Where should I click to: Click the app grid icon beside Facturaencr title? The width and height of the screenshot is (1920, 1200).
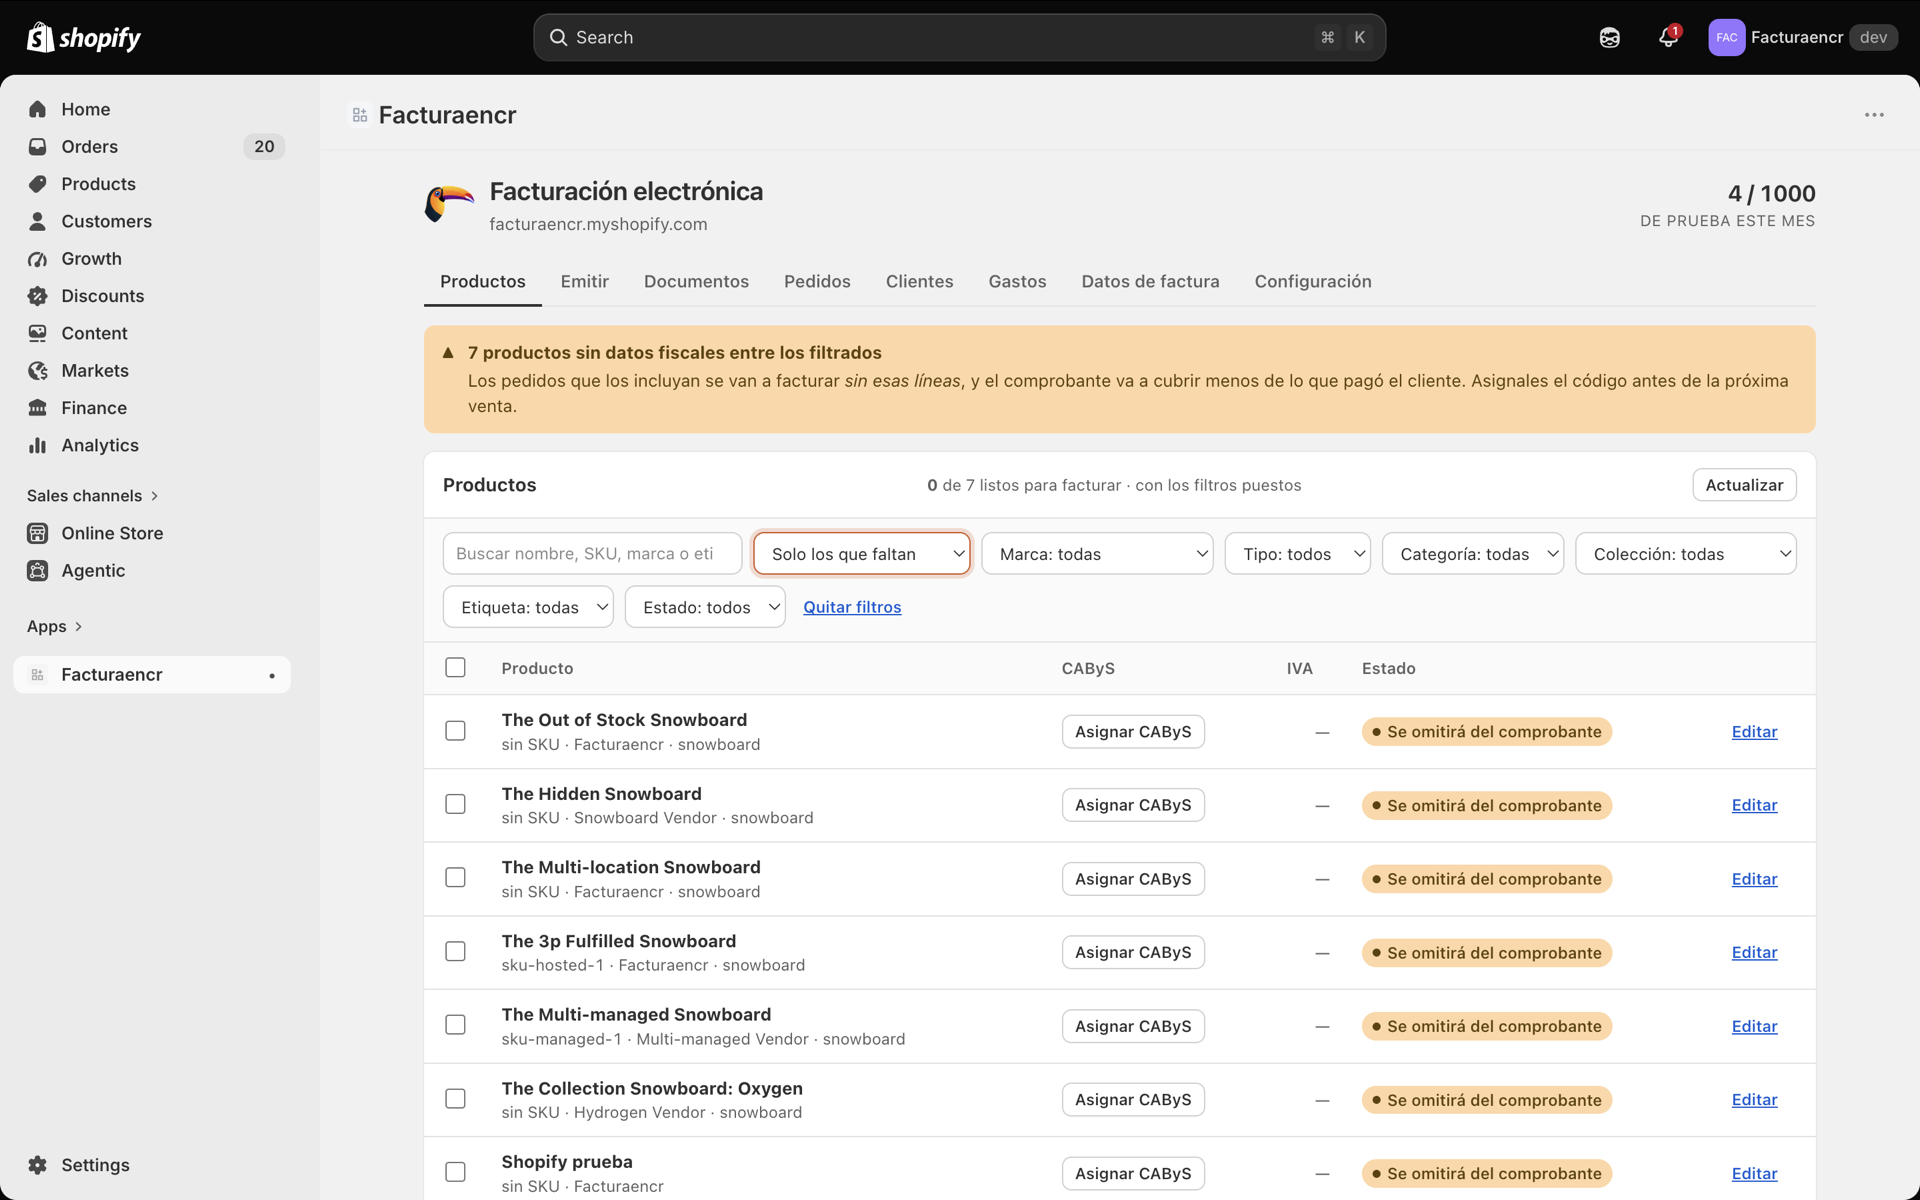[360, 115]
